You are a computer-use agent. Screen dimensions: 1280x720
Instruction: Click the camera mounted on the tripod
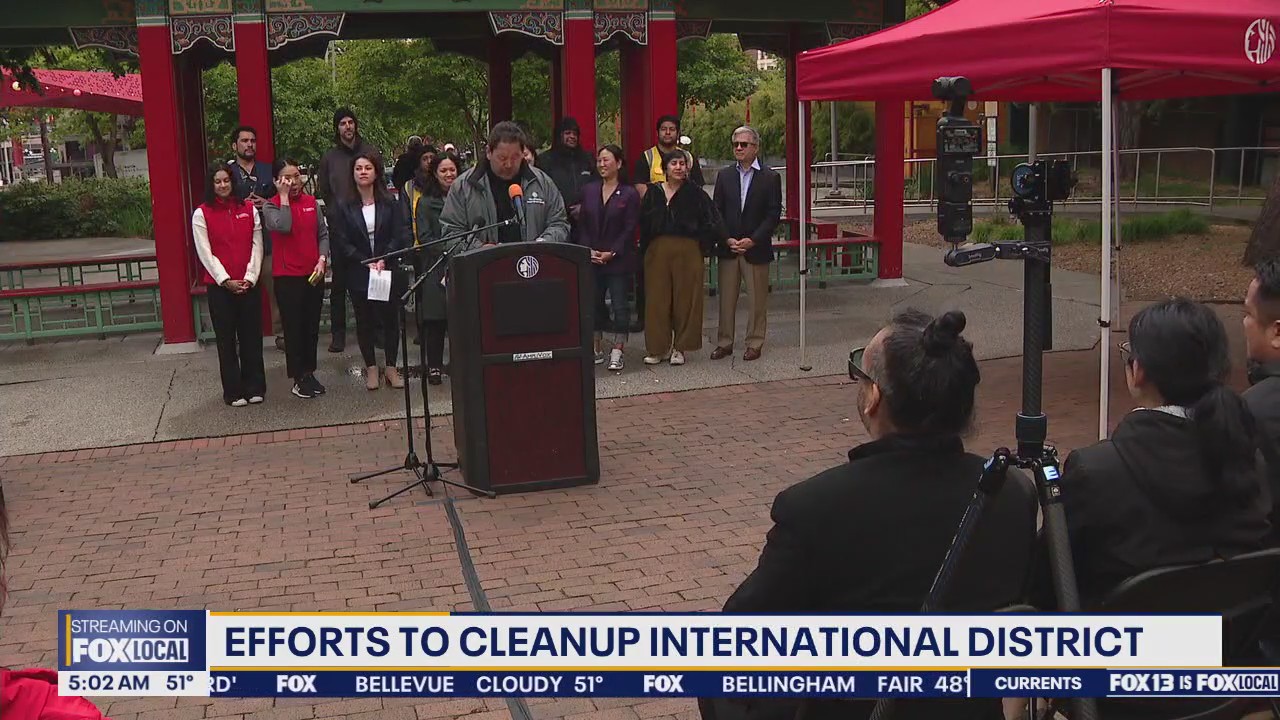(1040, 182)
